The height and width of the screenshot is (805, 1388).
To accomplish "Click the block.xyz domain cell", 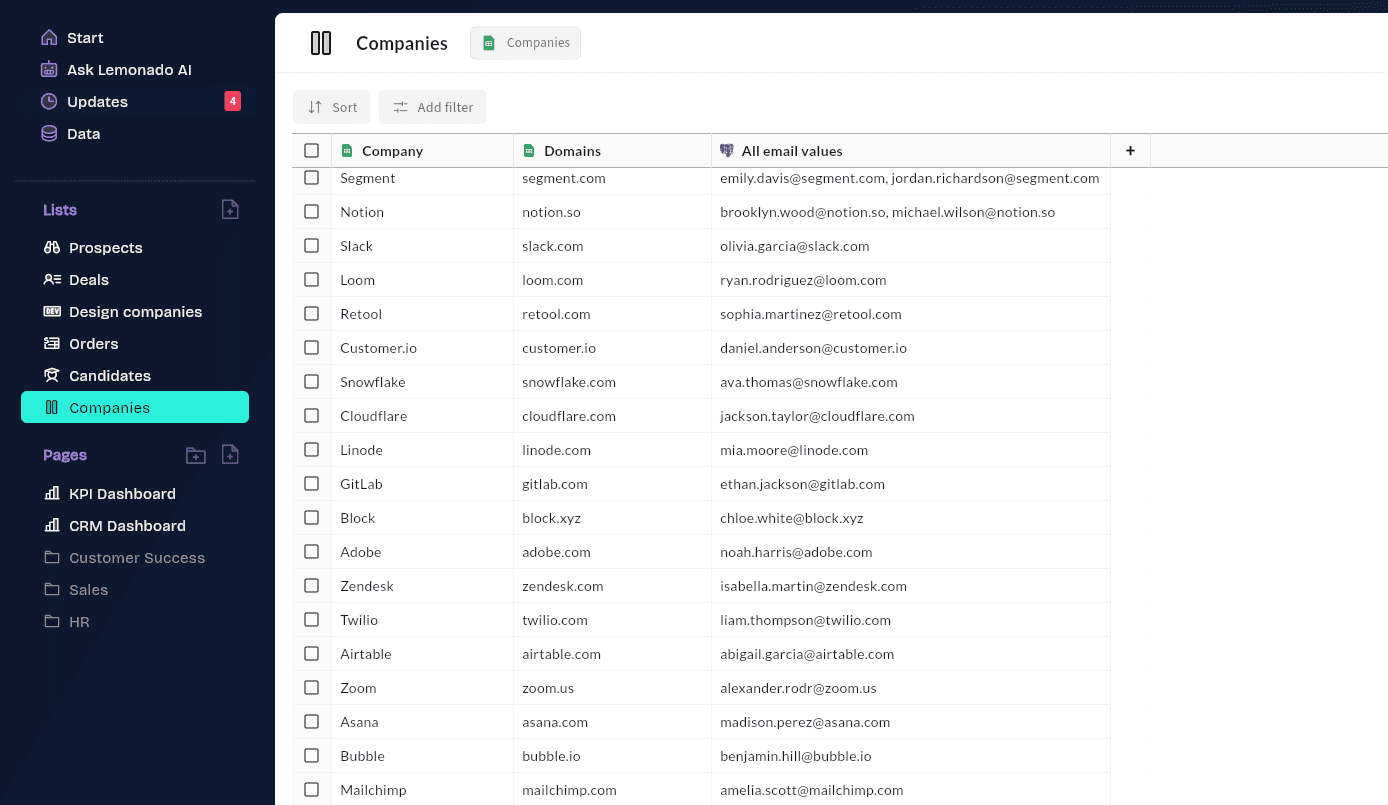I will point(612,518).
